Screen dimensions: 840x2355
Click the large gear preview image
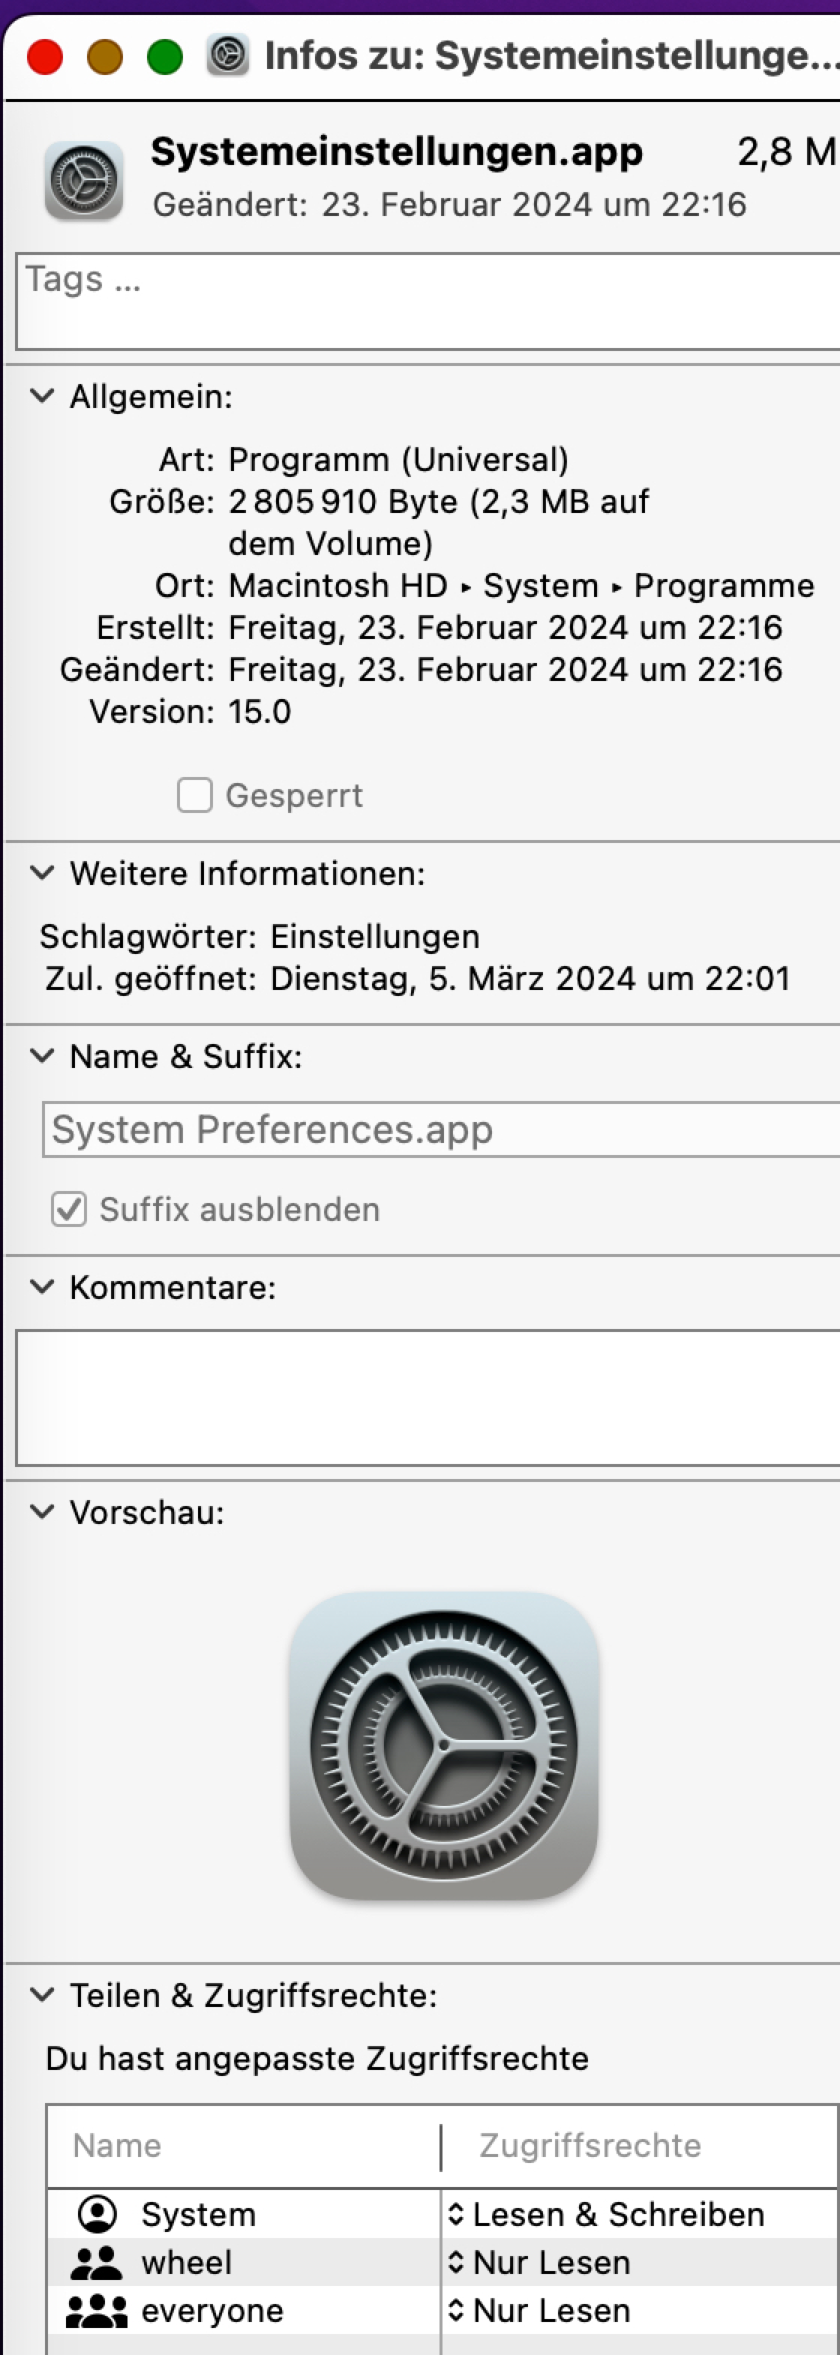pyautogui.click(x=444, y=1745)
